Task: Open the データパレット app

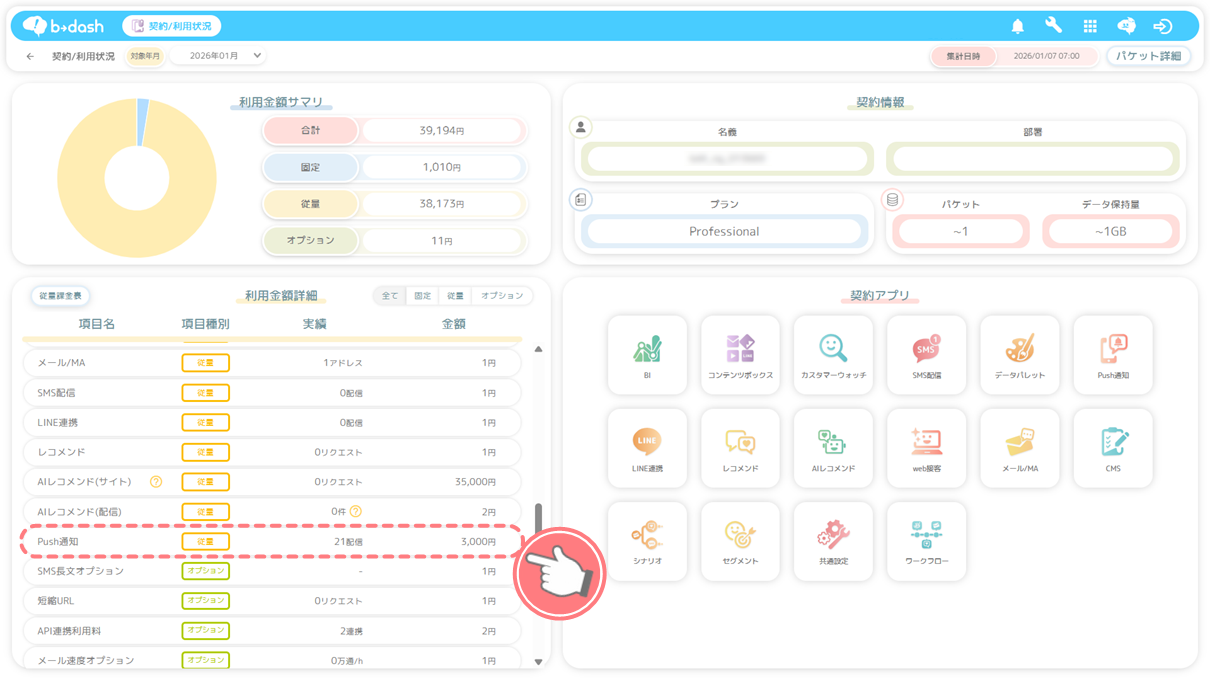Action: click(1019, 354)
